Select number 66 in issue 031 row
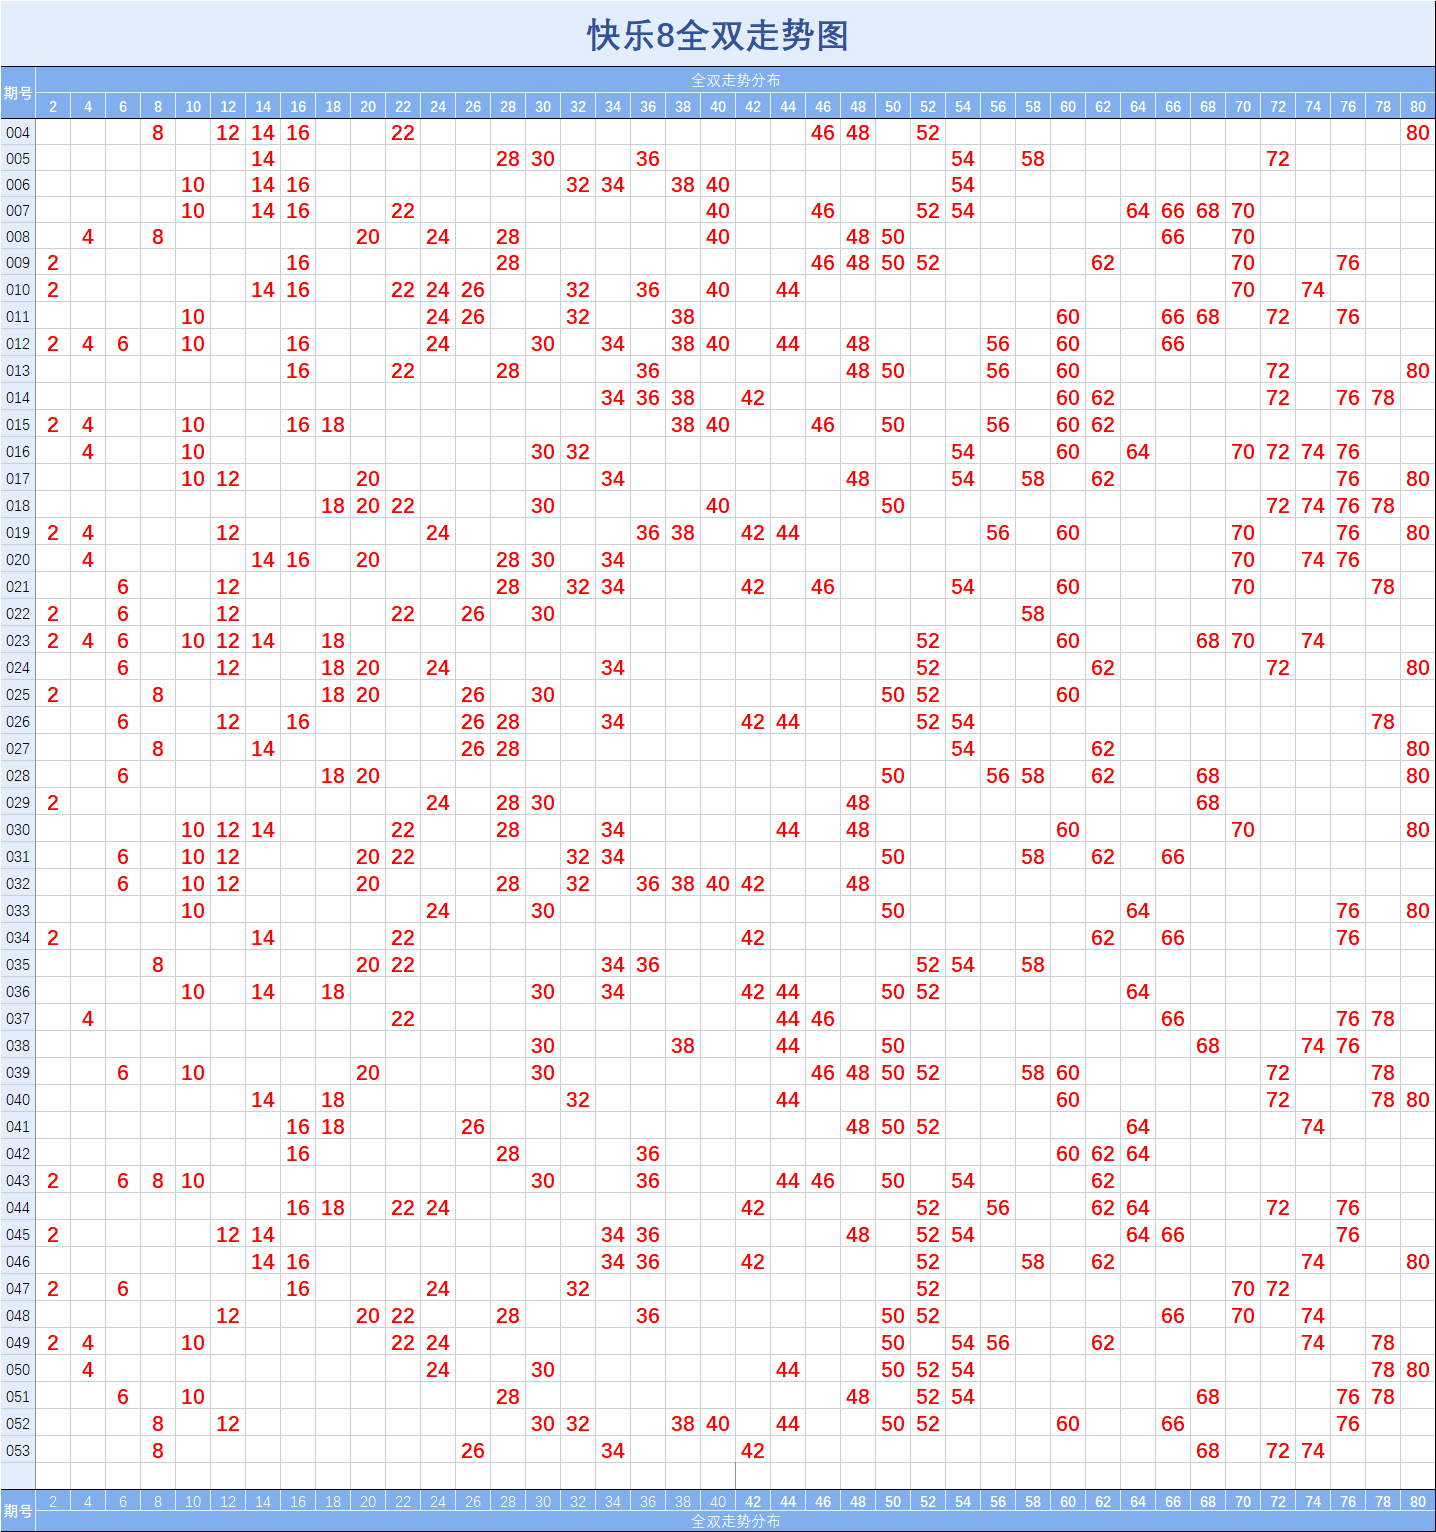The image size is (1436, 1532). (x=1173, y=856)
